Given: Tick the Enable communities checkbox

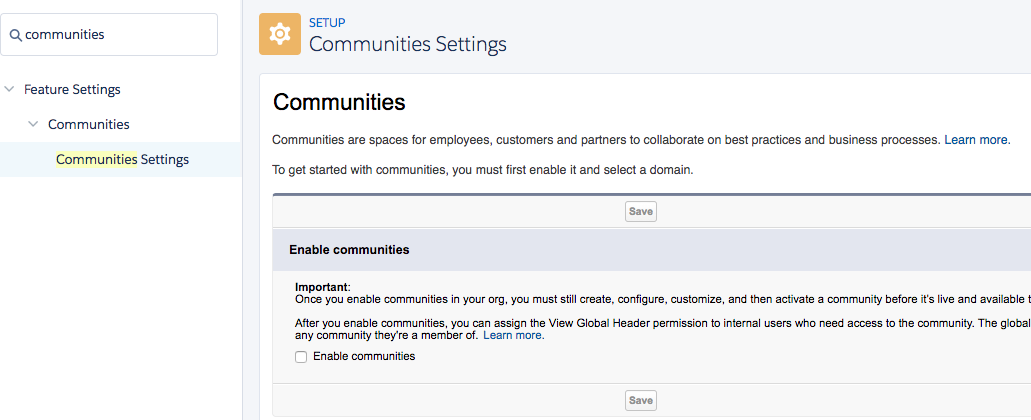Looking at the screenshot, I should (x=301, y=357).
